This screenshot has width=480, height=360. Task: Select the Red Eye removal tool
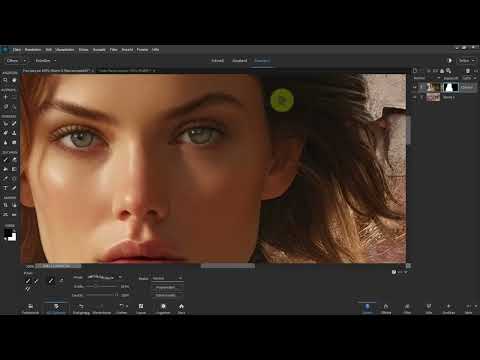5,124
